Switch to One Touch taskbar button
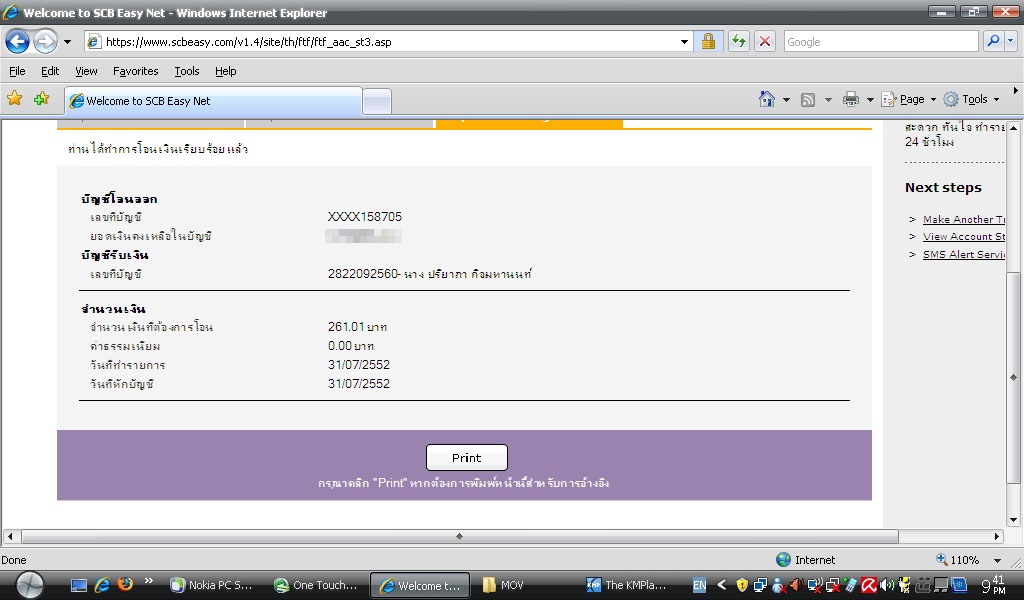Image resolution: width=1024 pixels, height=600 pixels. [316, 586]
